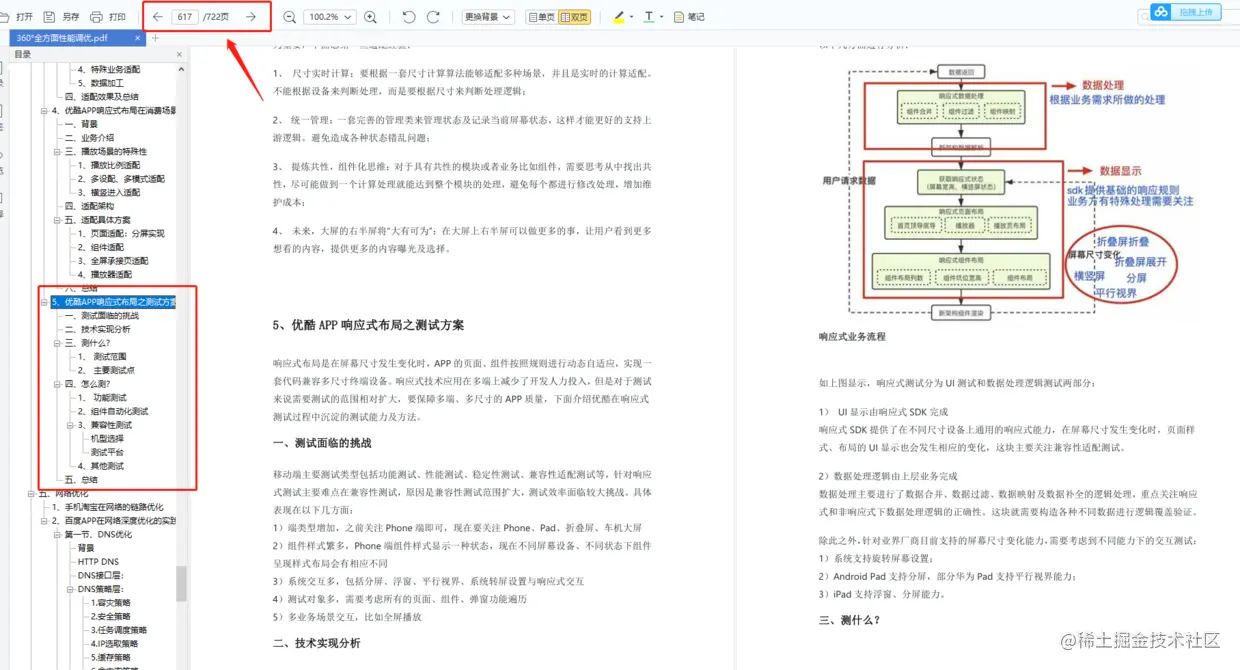The image size is (1240, 670).
Task: Select outline item 5、数据加工
Action: 100,83
